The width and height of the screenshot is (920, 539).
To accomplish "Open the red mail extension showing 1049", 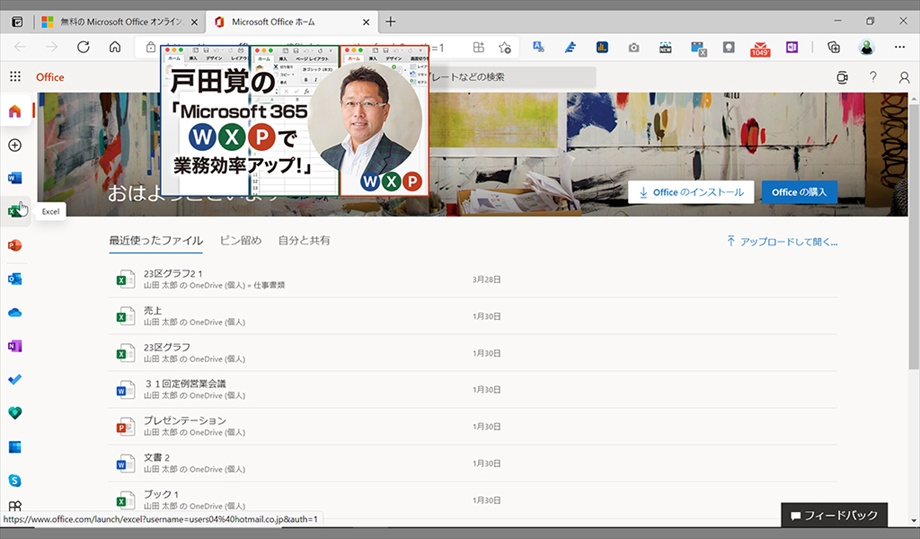I will point(760,48).
